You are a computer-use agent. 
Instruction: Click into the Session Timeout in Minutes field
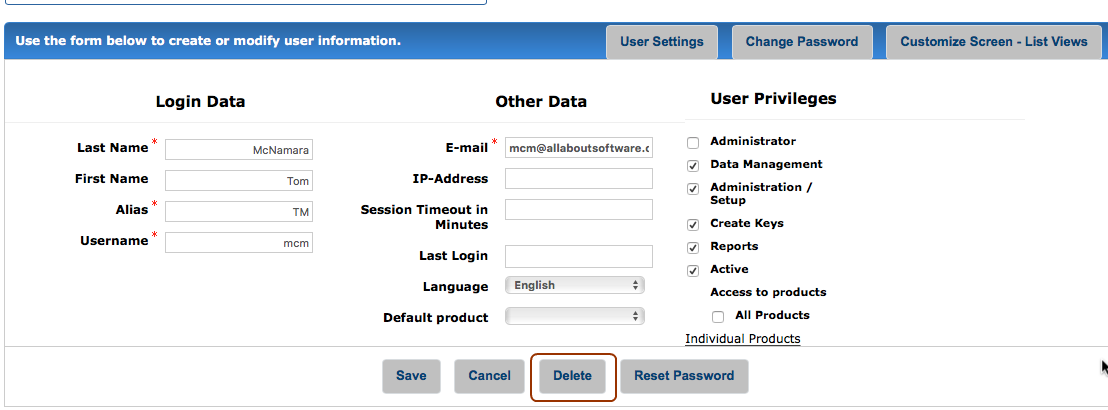click(579, 209)
